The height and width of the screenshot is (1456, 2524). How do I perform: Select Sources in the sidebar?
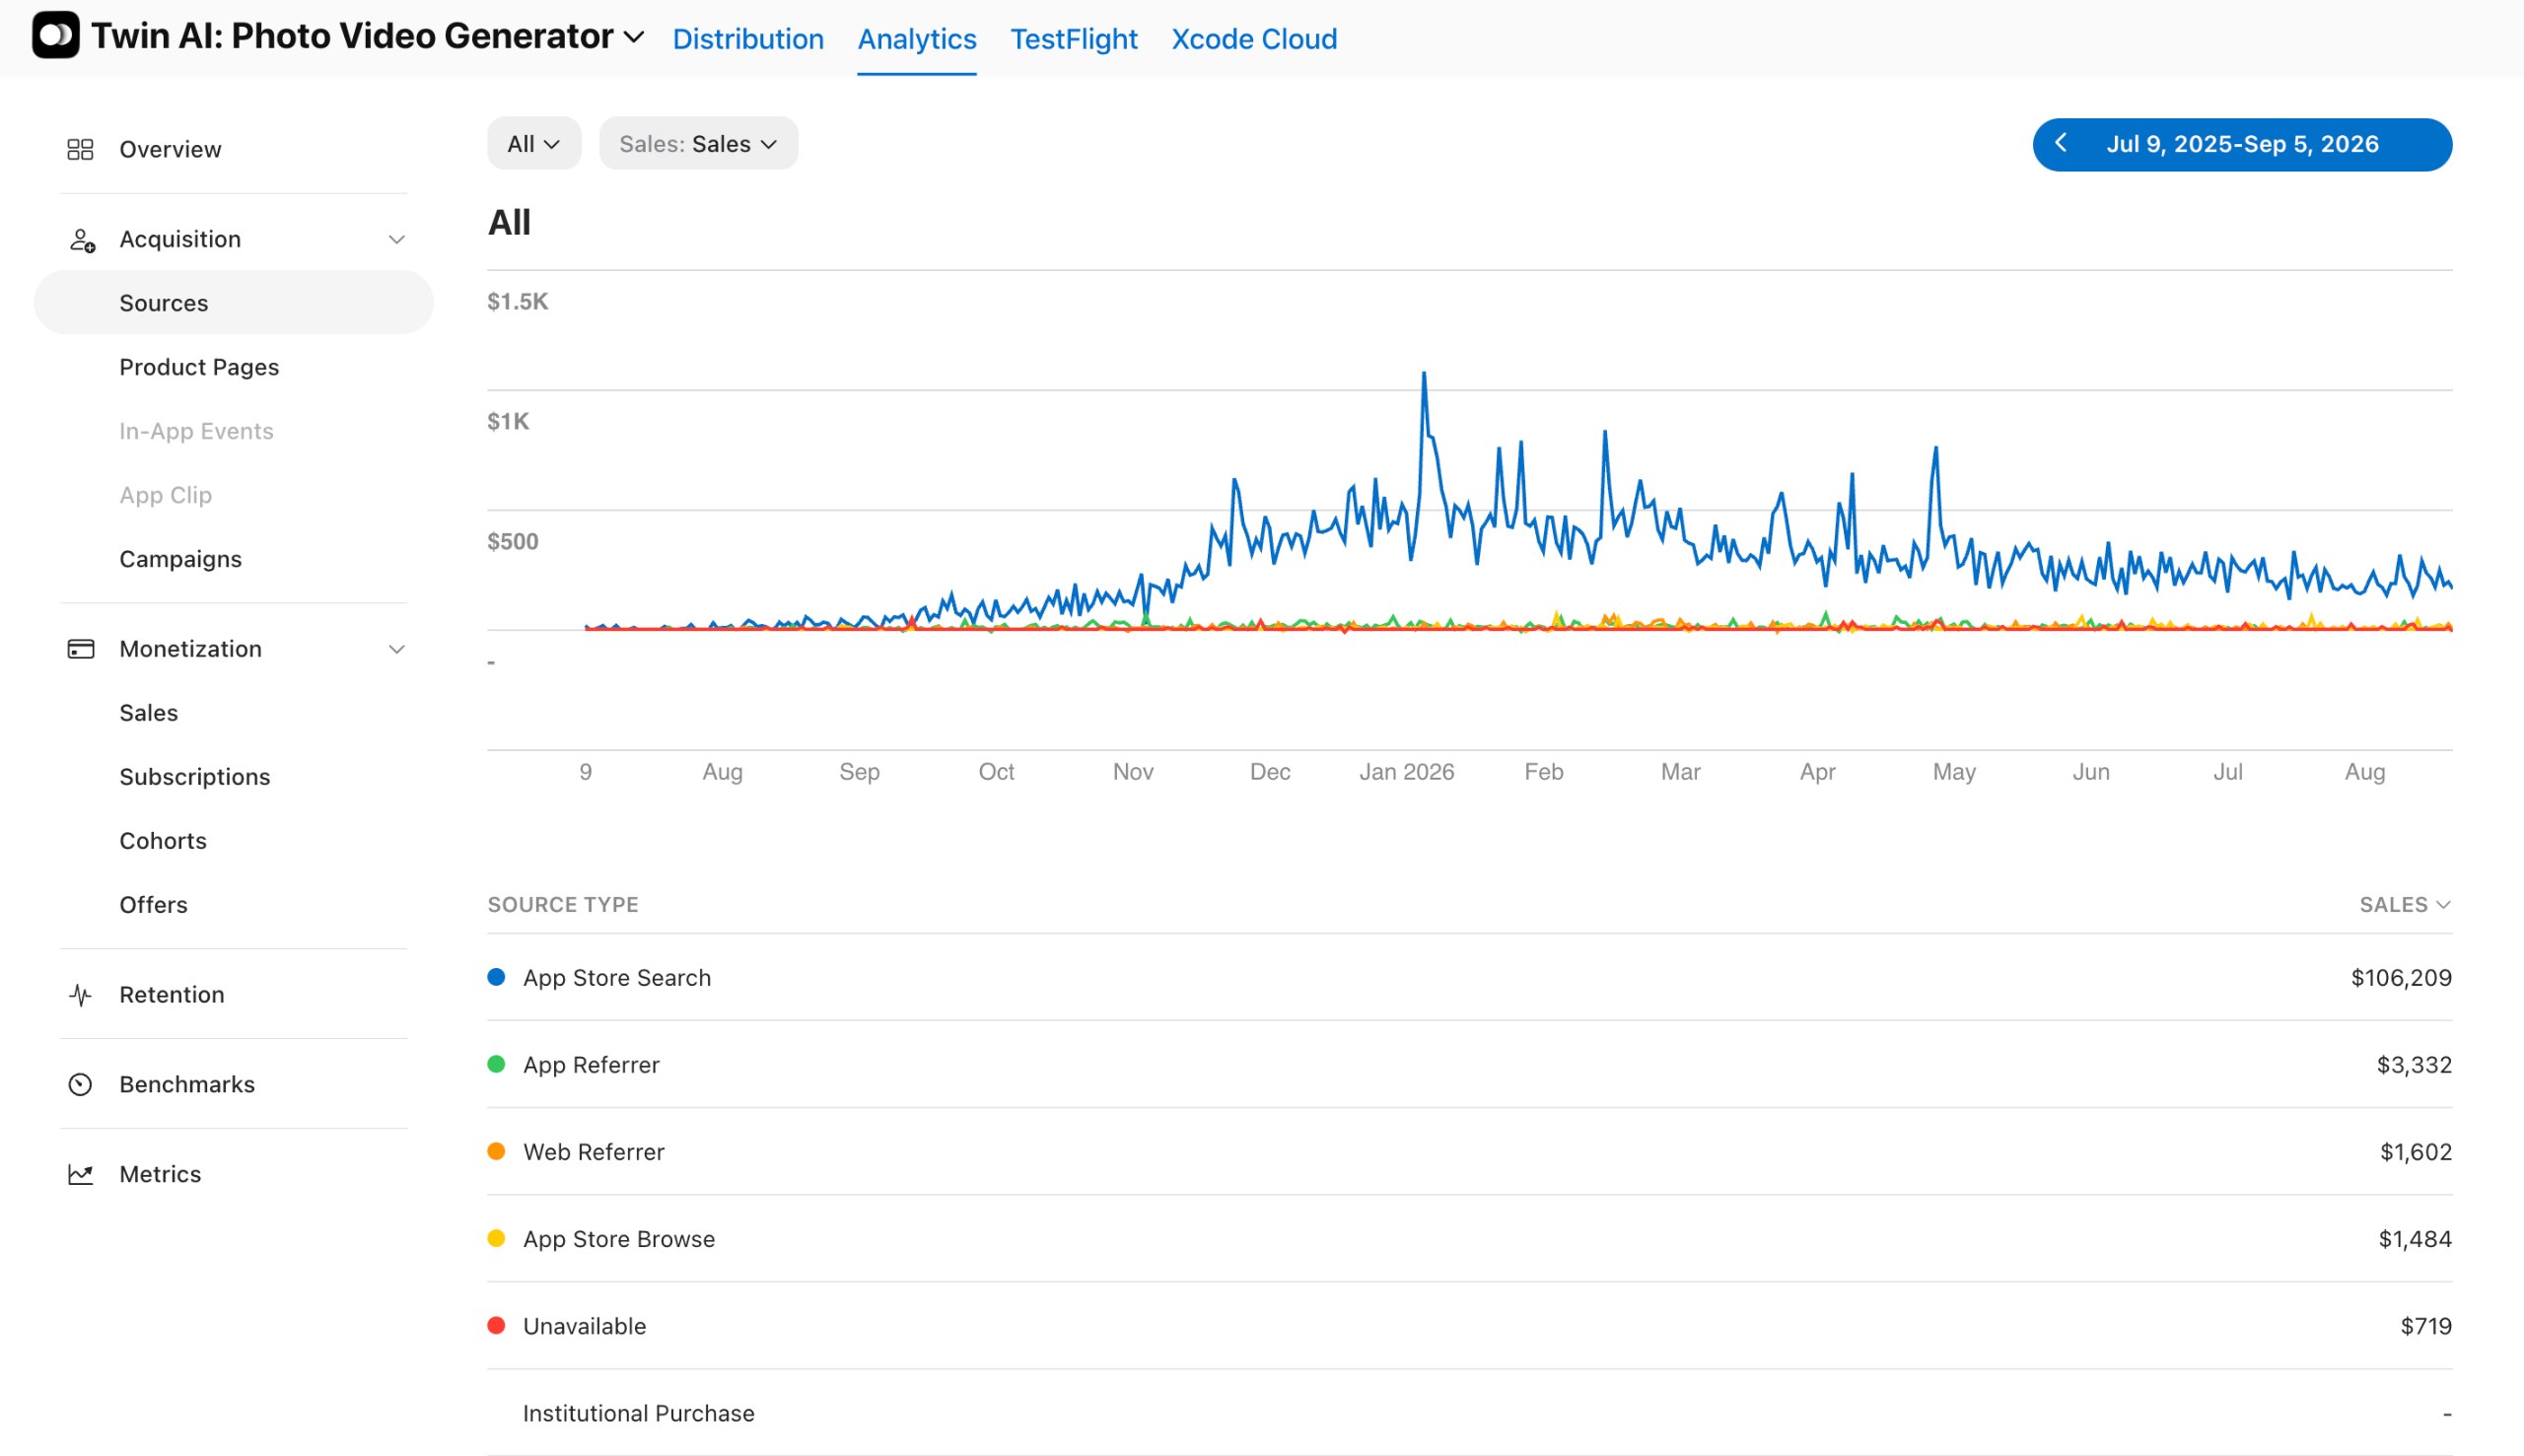tap(233, 303)
